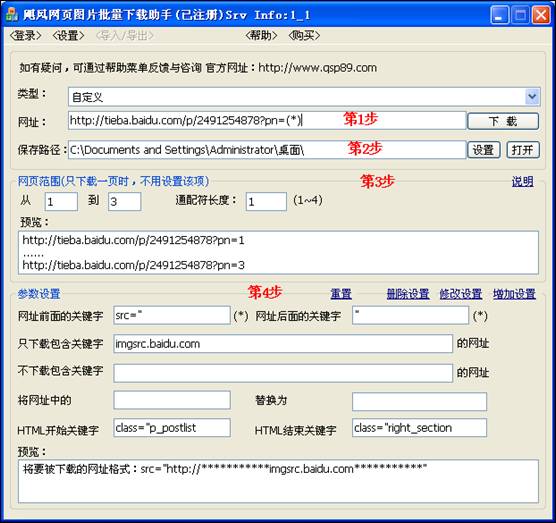Open the 说明 link
The image size is (556, 523).
coord(522,182)
